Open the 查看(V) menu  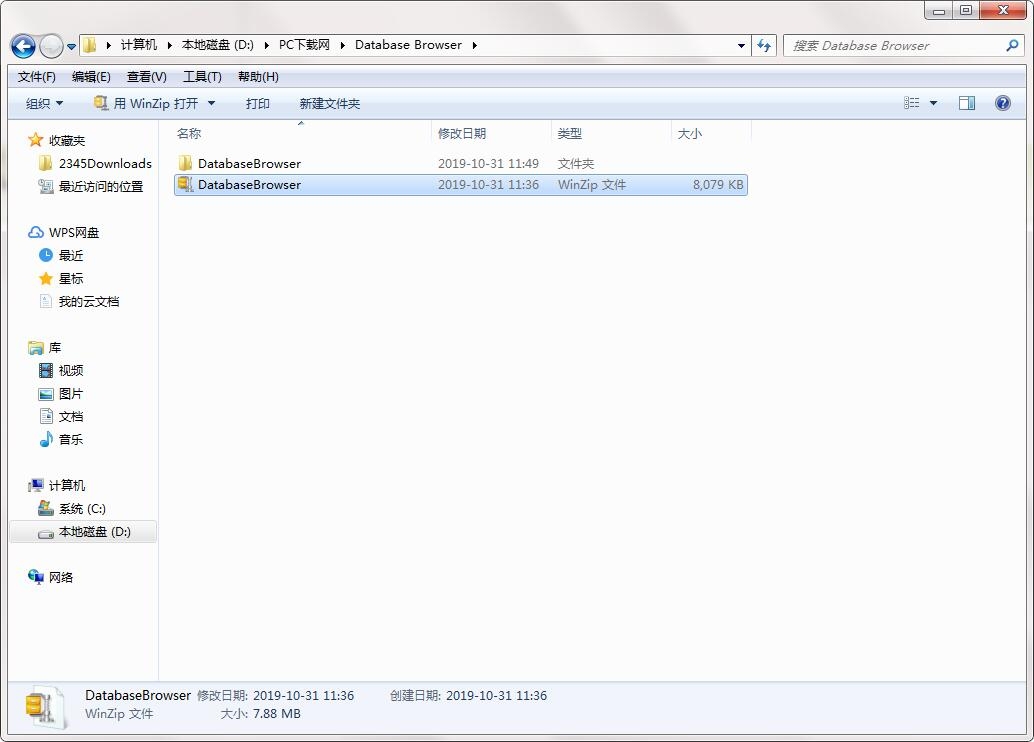click(x=146, y=77)
